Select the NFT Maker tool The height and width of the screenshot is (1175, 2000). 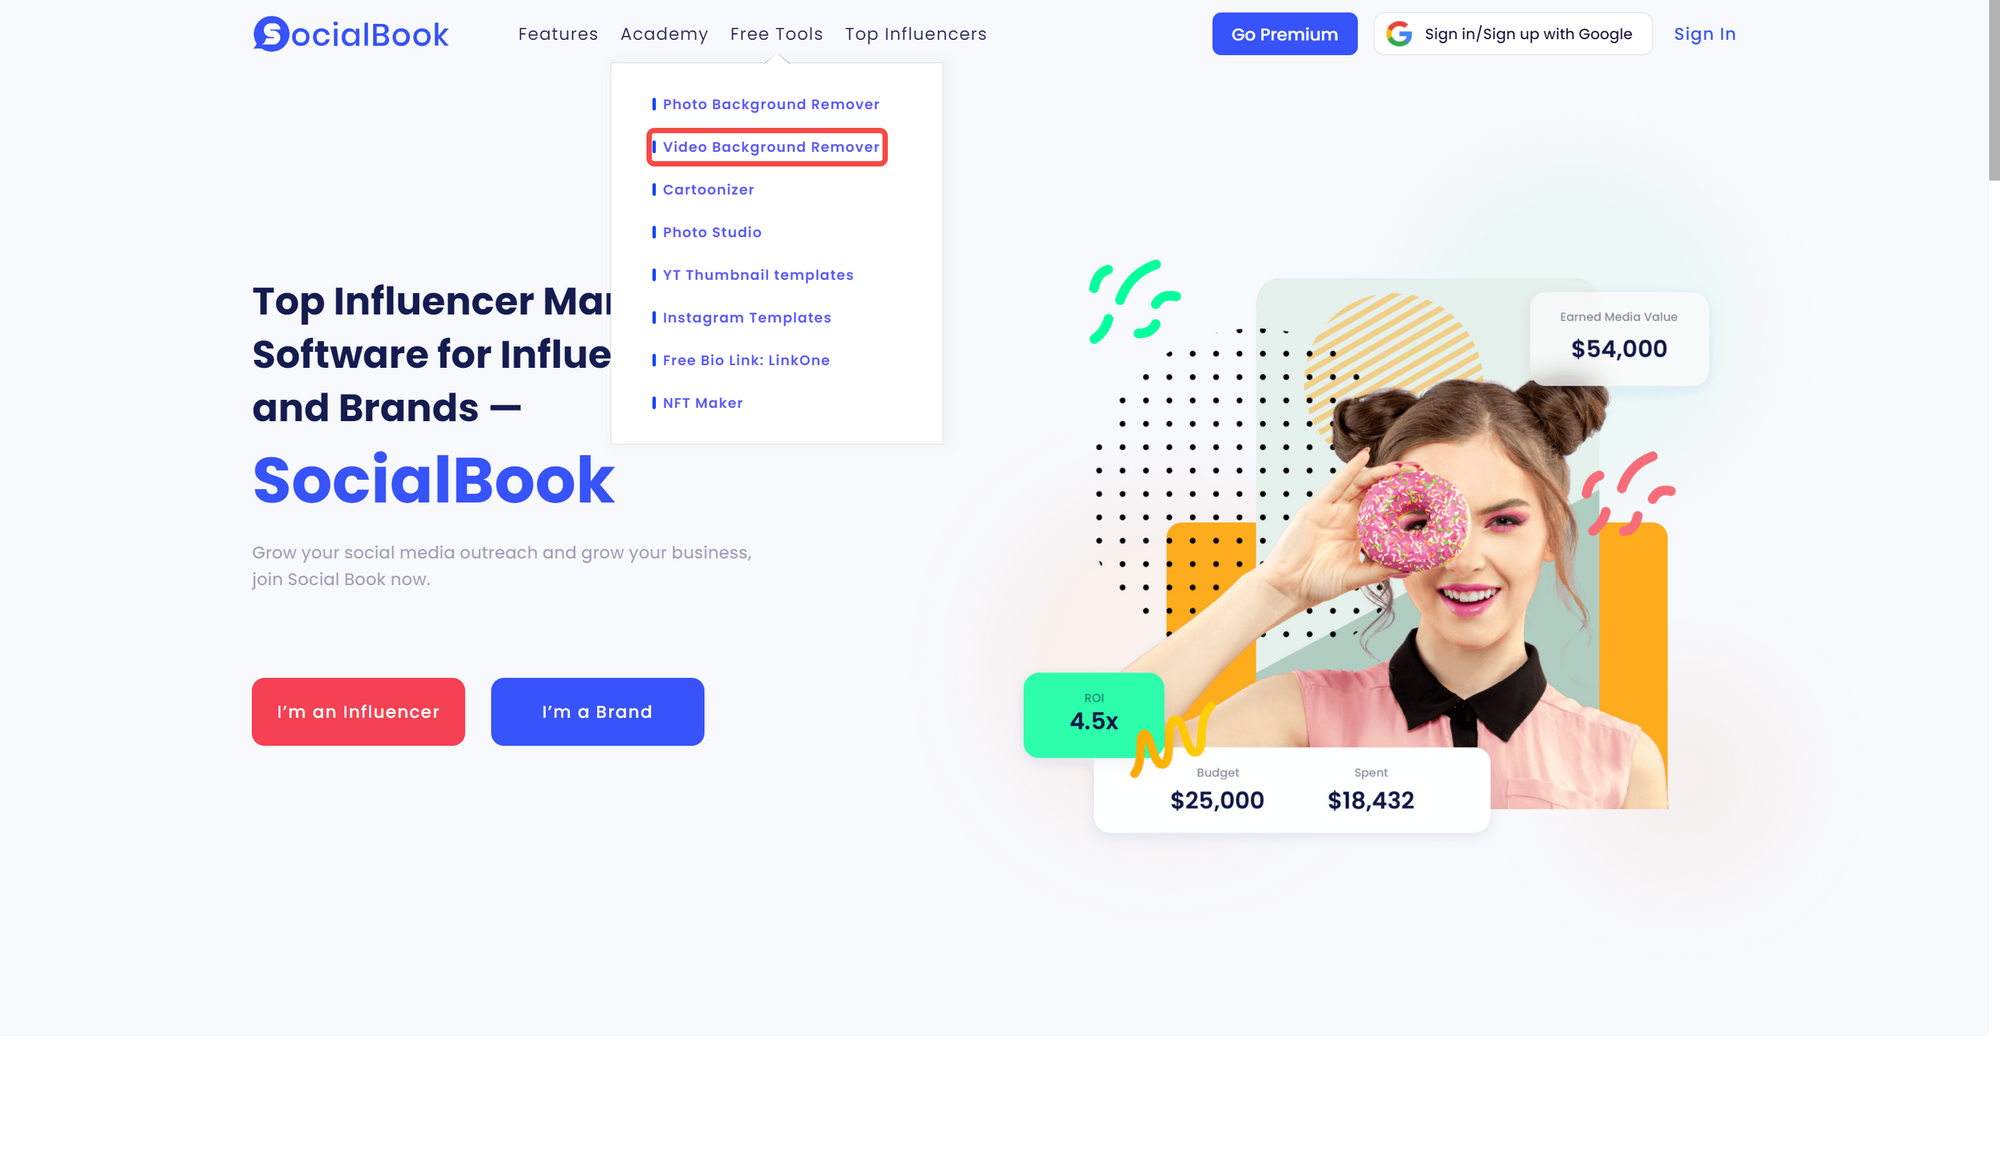click(702, 403)
